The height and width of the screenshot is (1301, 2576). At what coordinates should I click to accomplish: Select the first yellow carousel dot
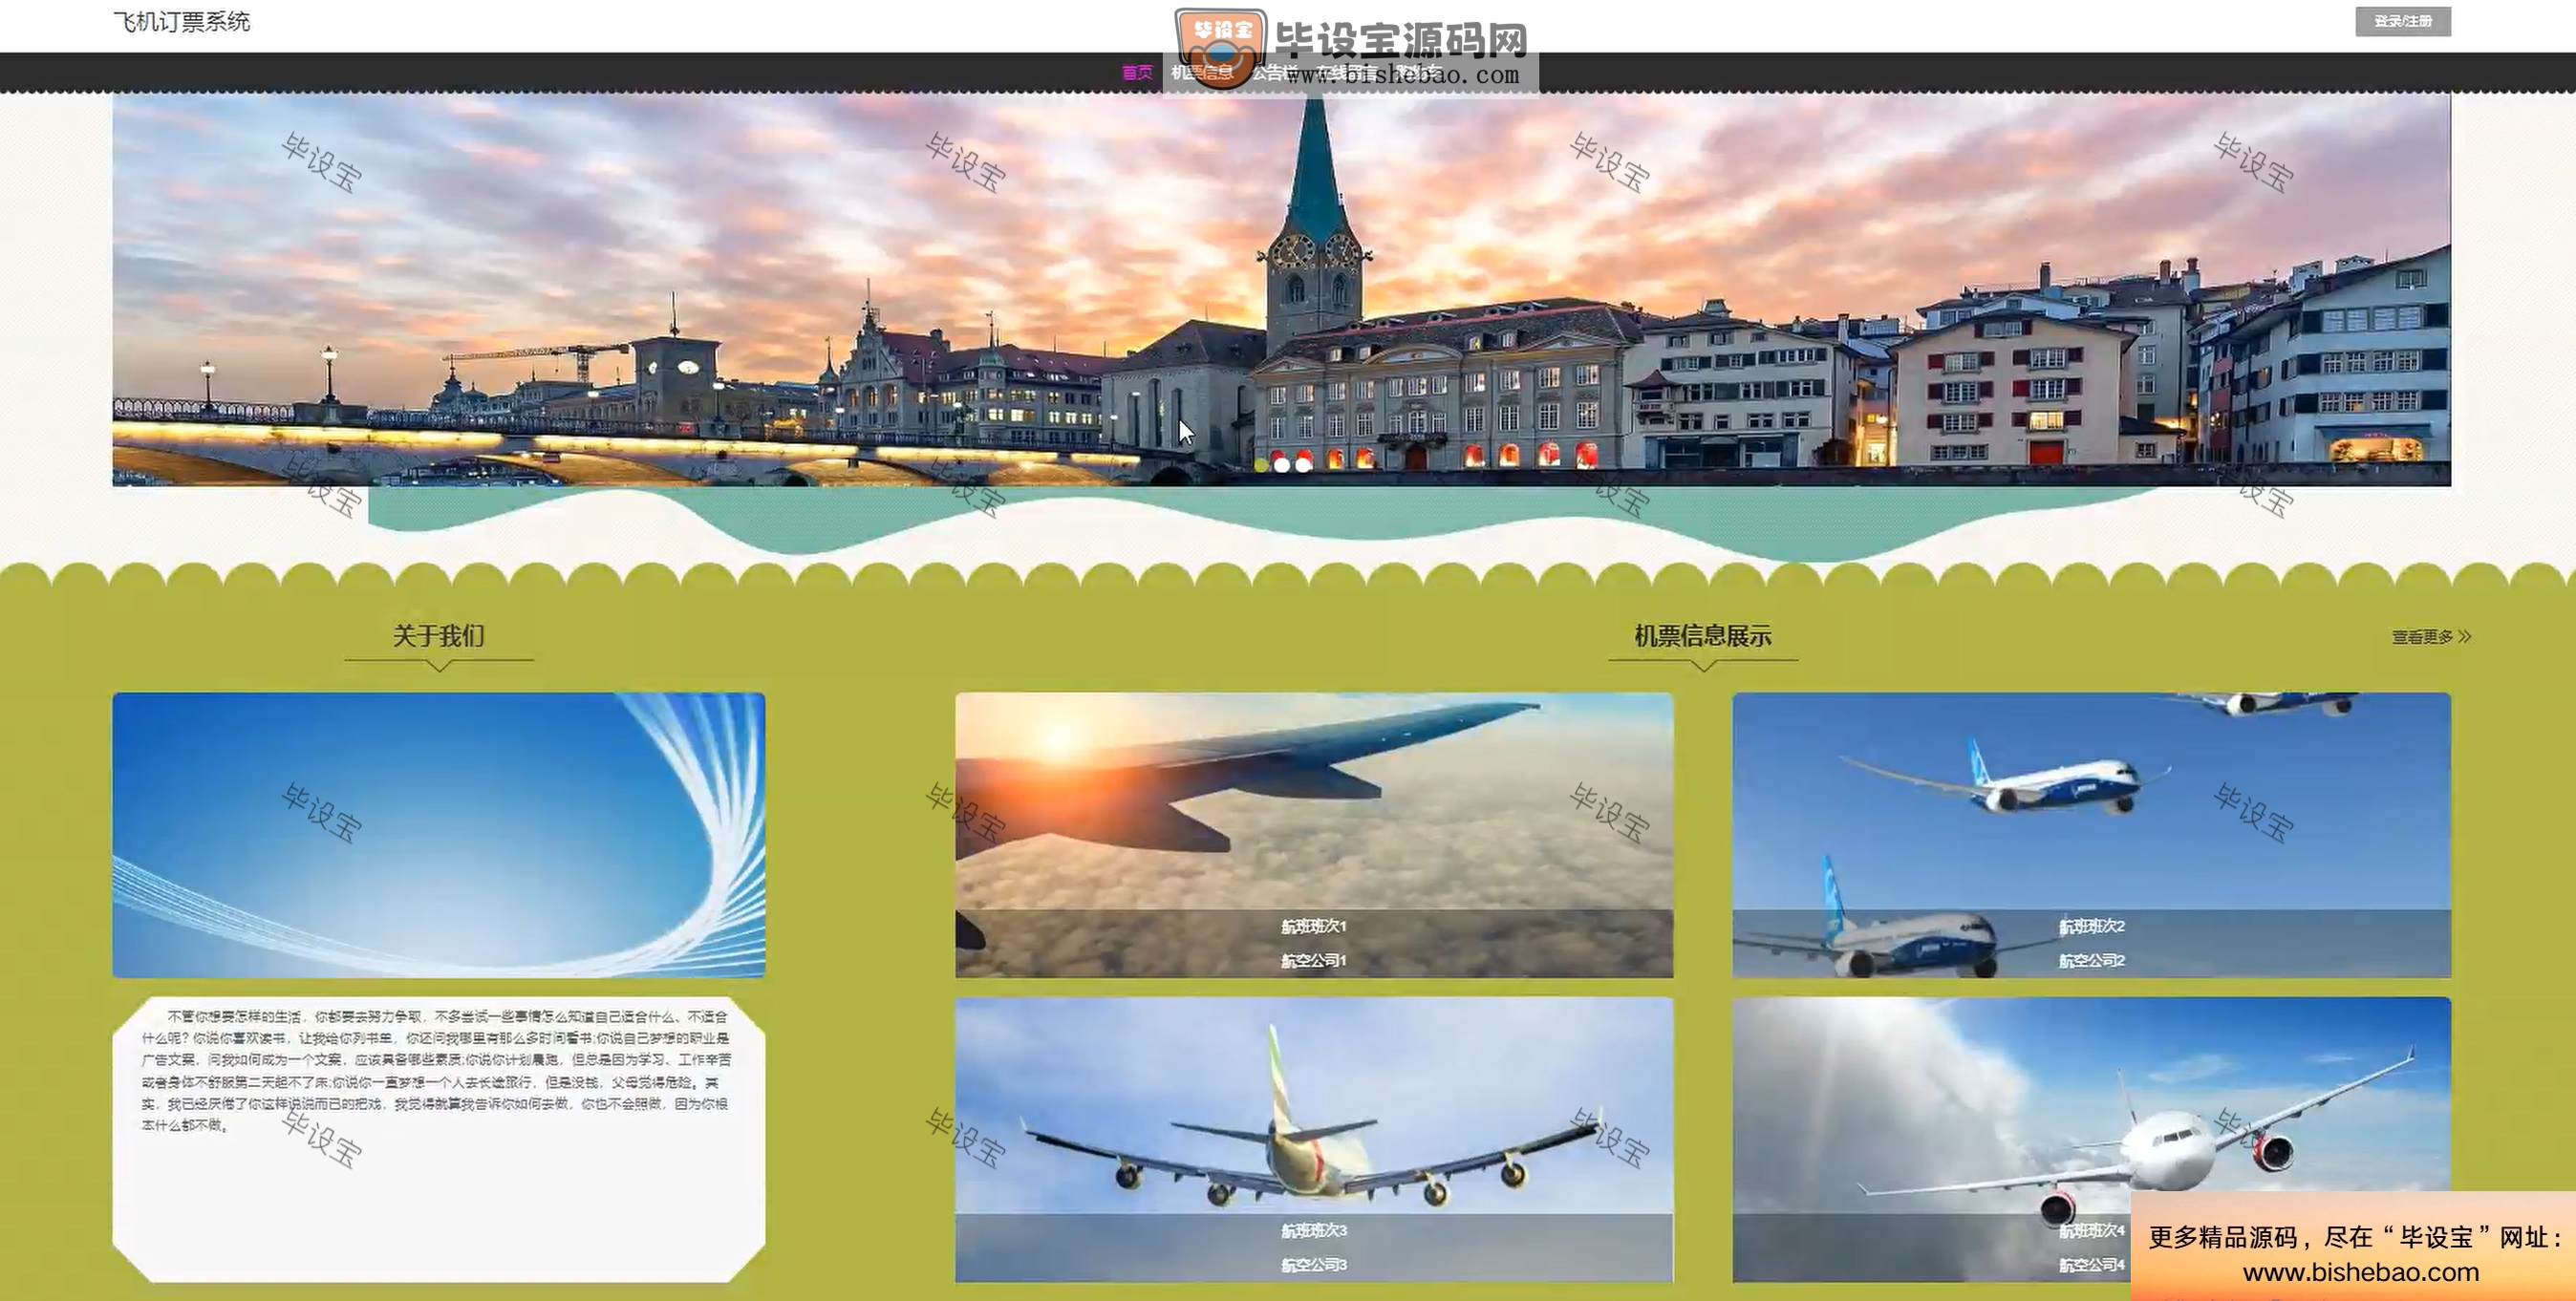[x=1261, y=465]
